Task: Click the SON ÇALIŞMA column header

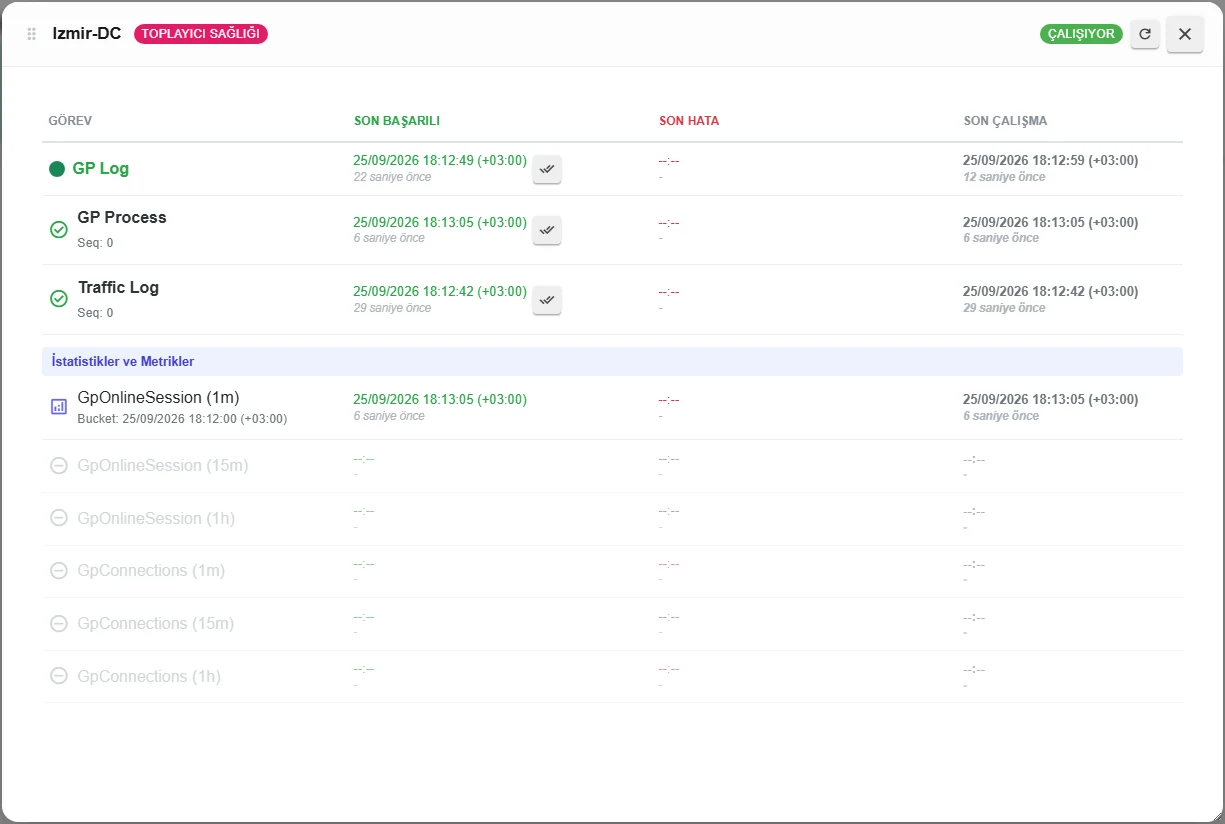Action: click(1005, 121)
